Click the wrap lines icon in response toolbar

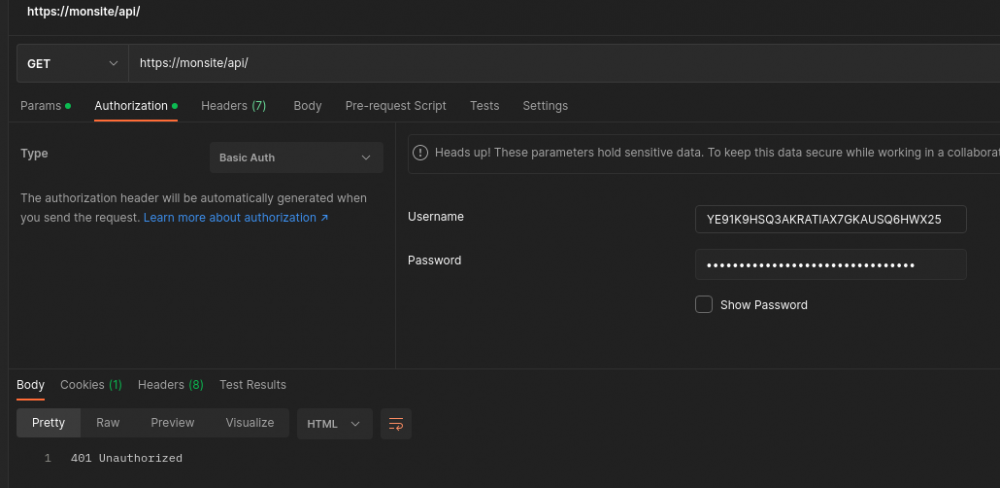(x=396, y=423)
